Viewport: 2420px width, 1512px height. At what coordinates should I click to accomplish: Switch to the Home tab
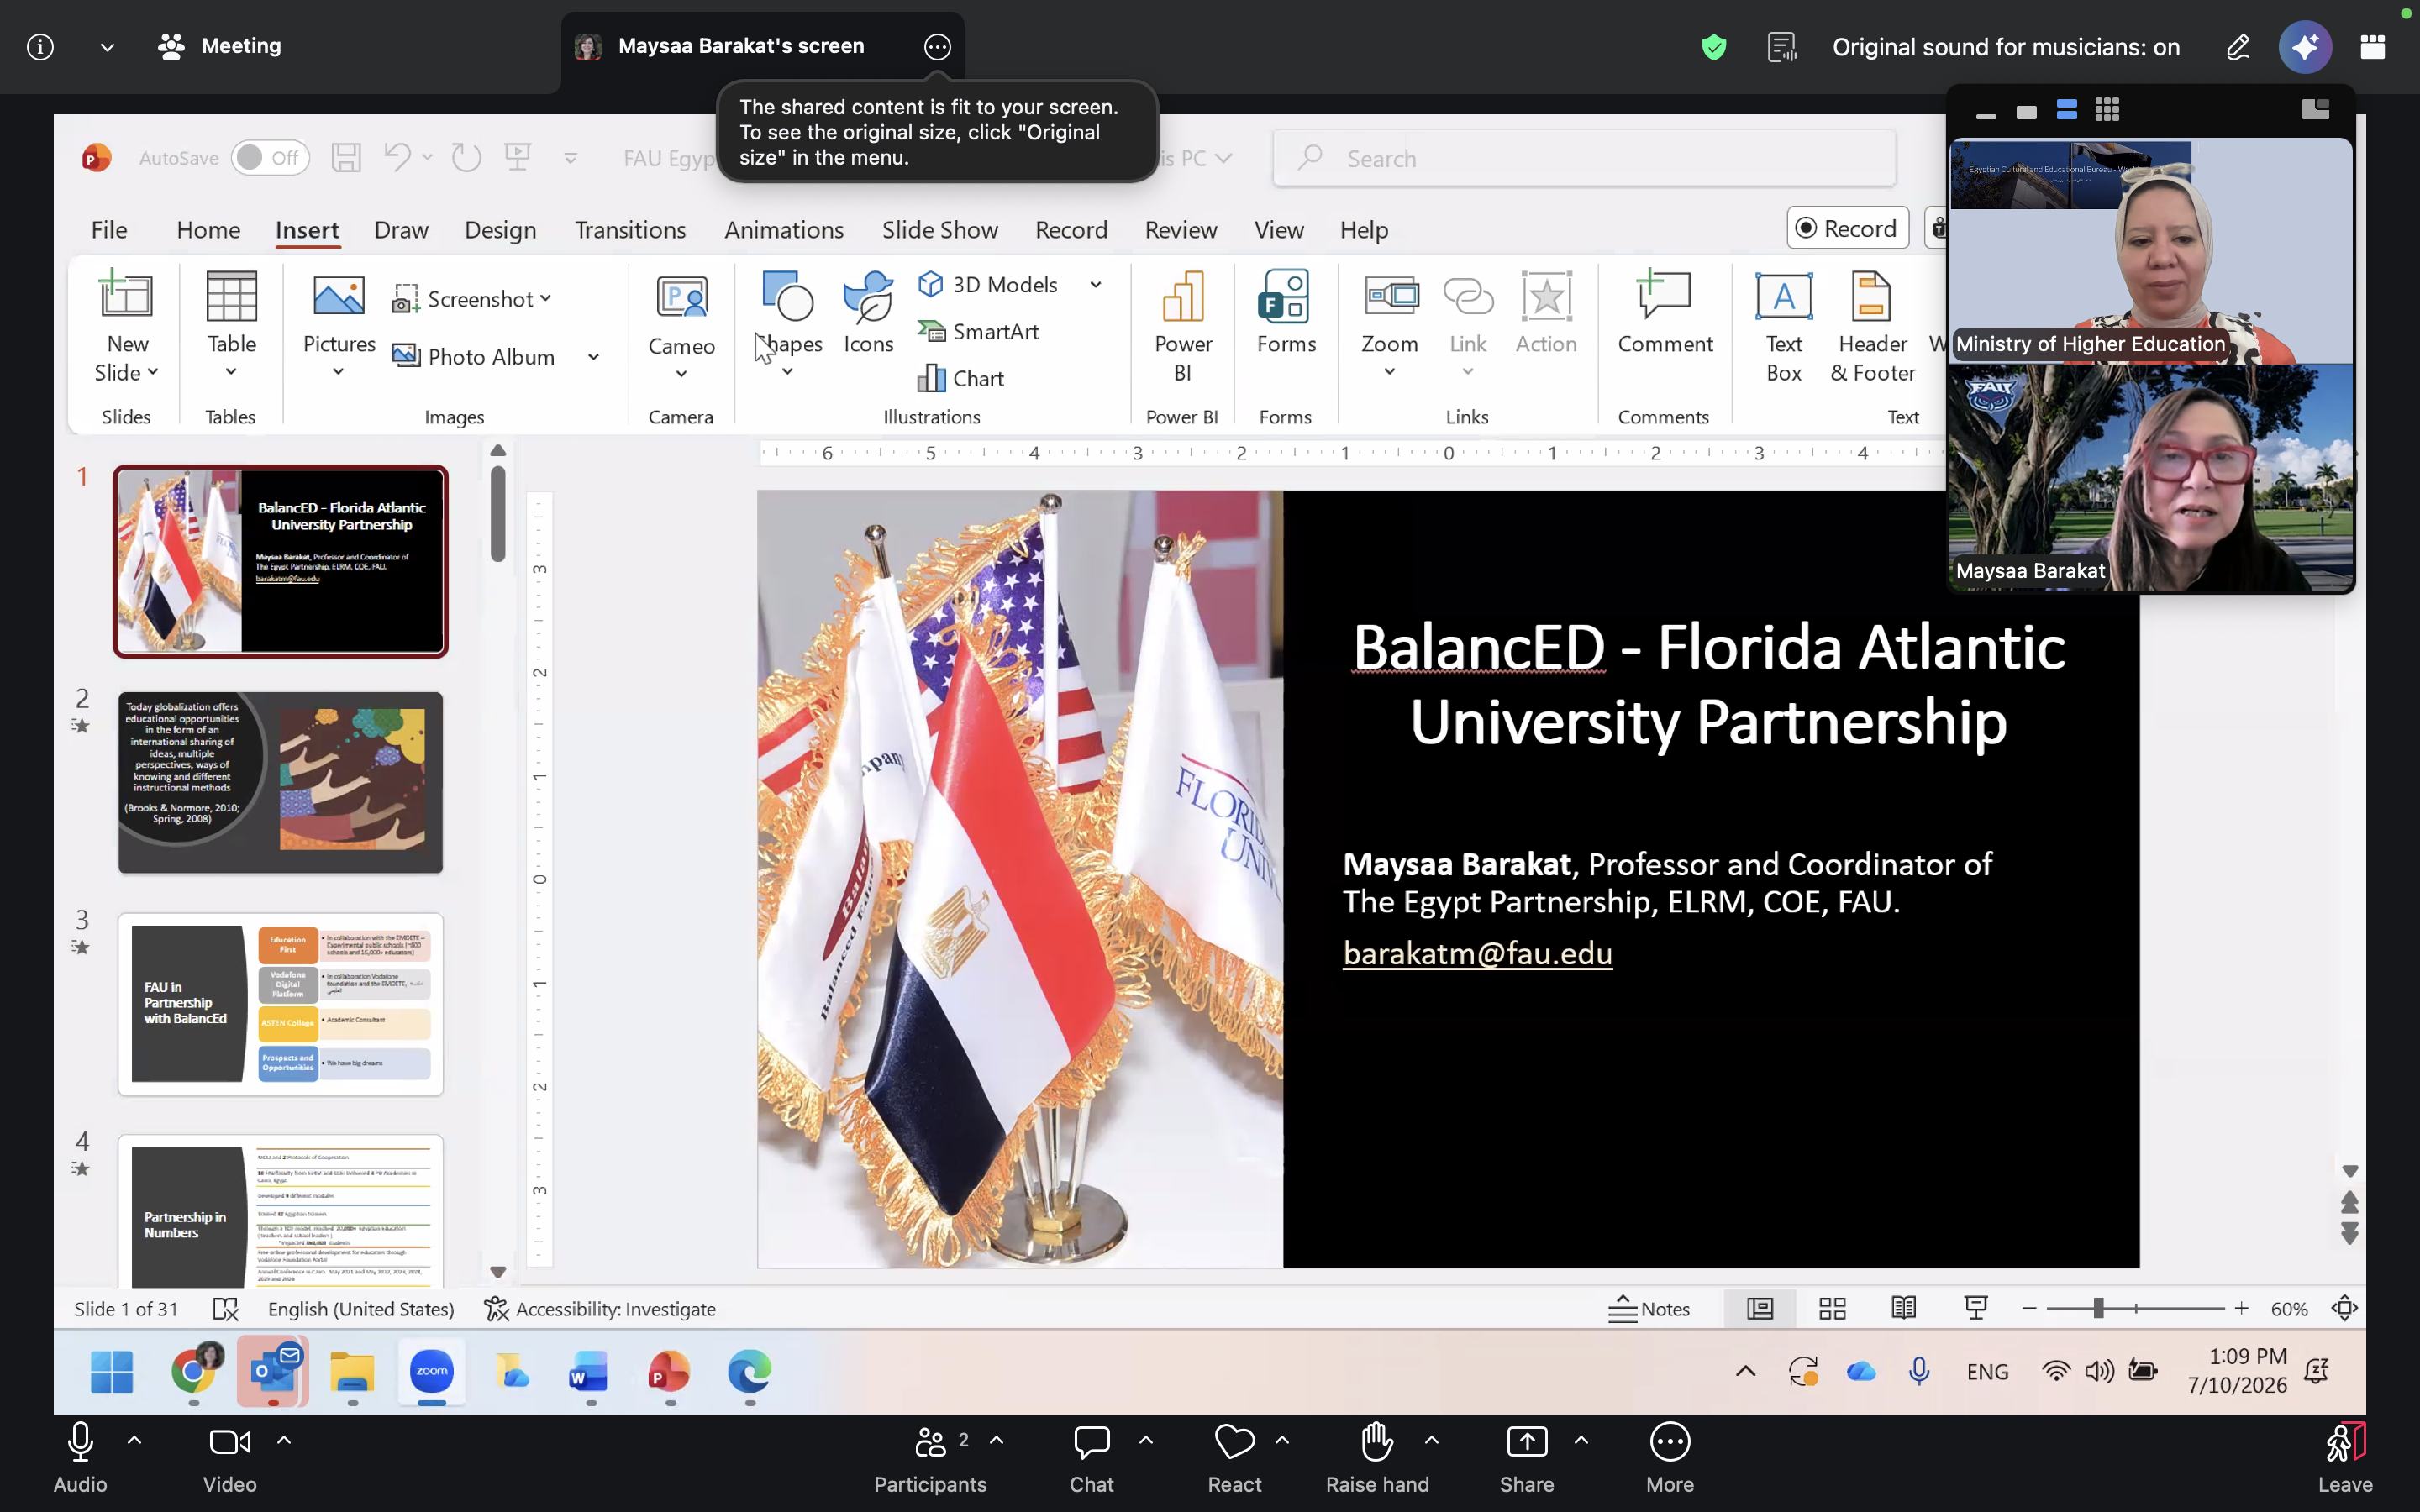tap(208, 230)
